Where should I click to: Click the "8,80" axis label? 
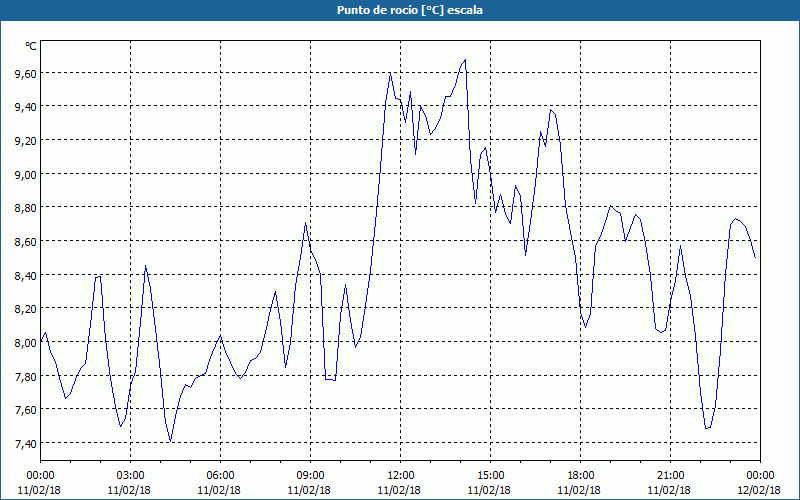26,208
